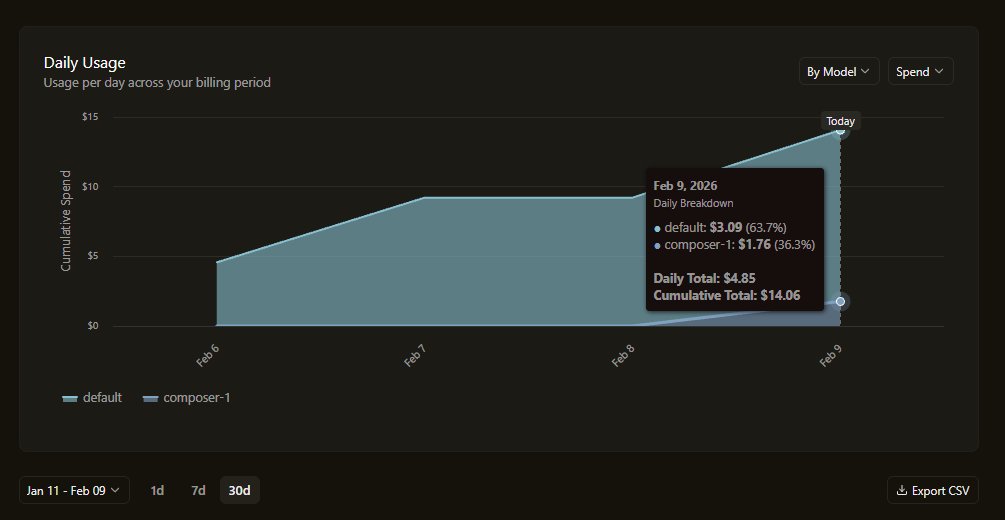Open the Spend dropdown

920,71
